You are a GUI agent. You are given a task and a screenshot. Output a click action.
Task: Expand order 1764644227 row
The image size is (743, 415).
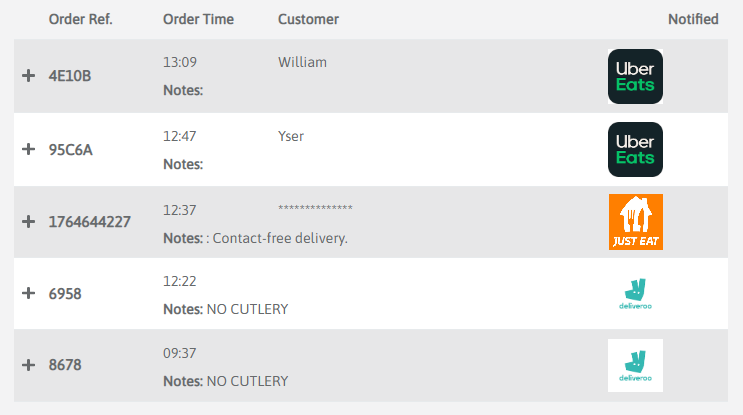(x=29, y=221)
